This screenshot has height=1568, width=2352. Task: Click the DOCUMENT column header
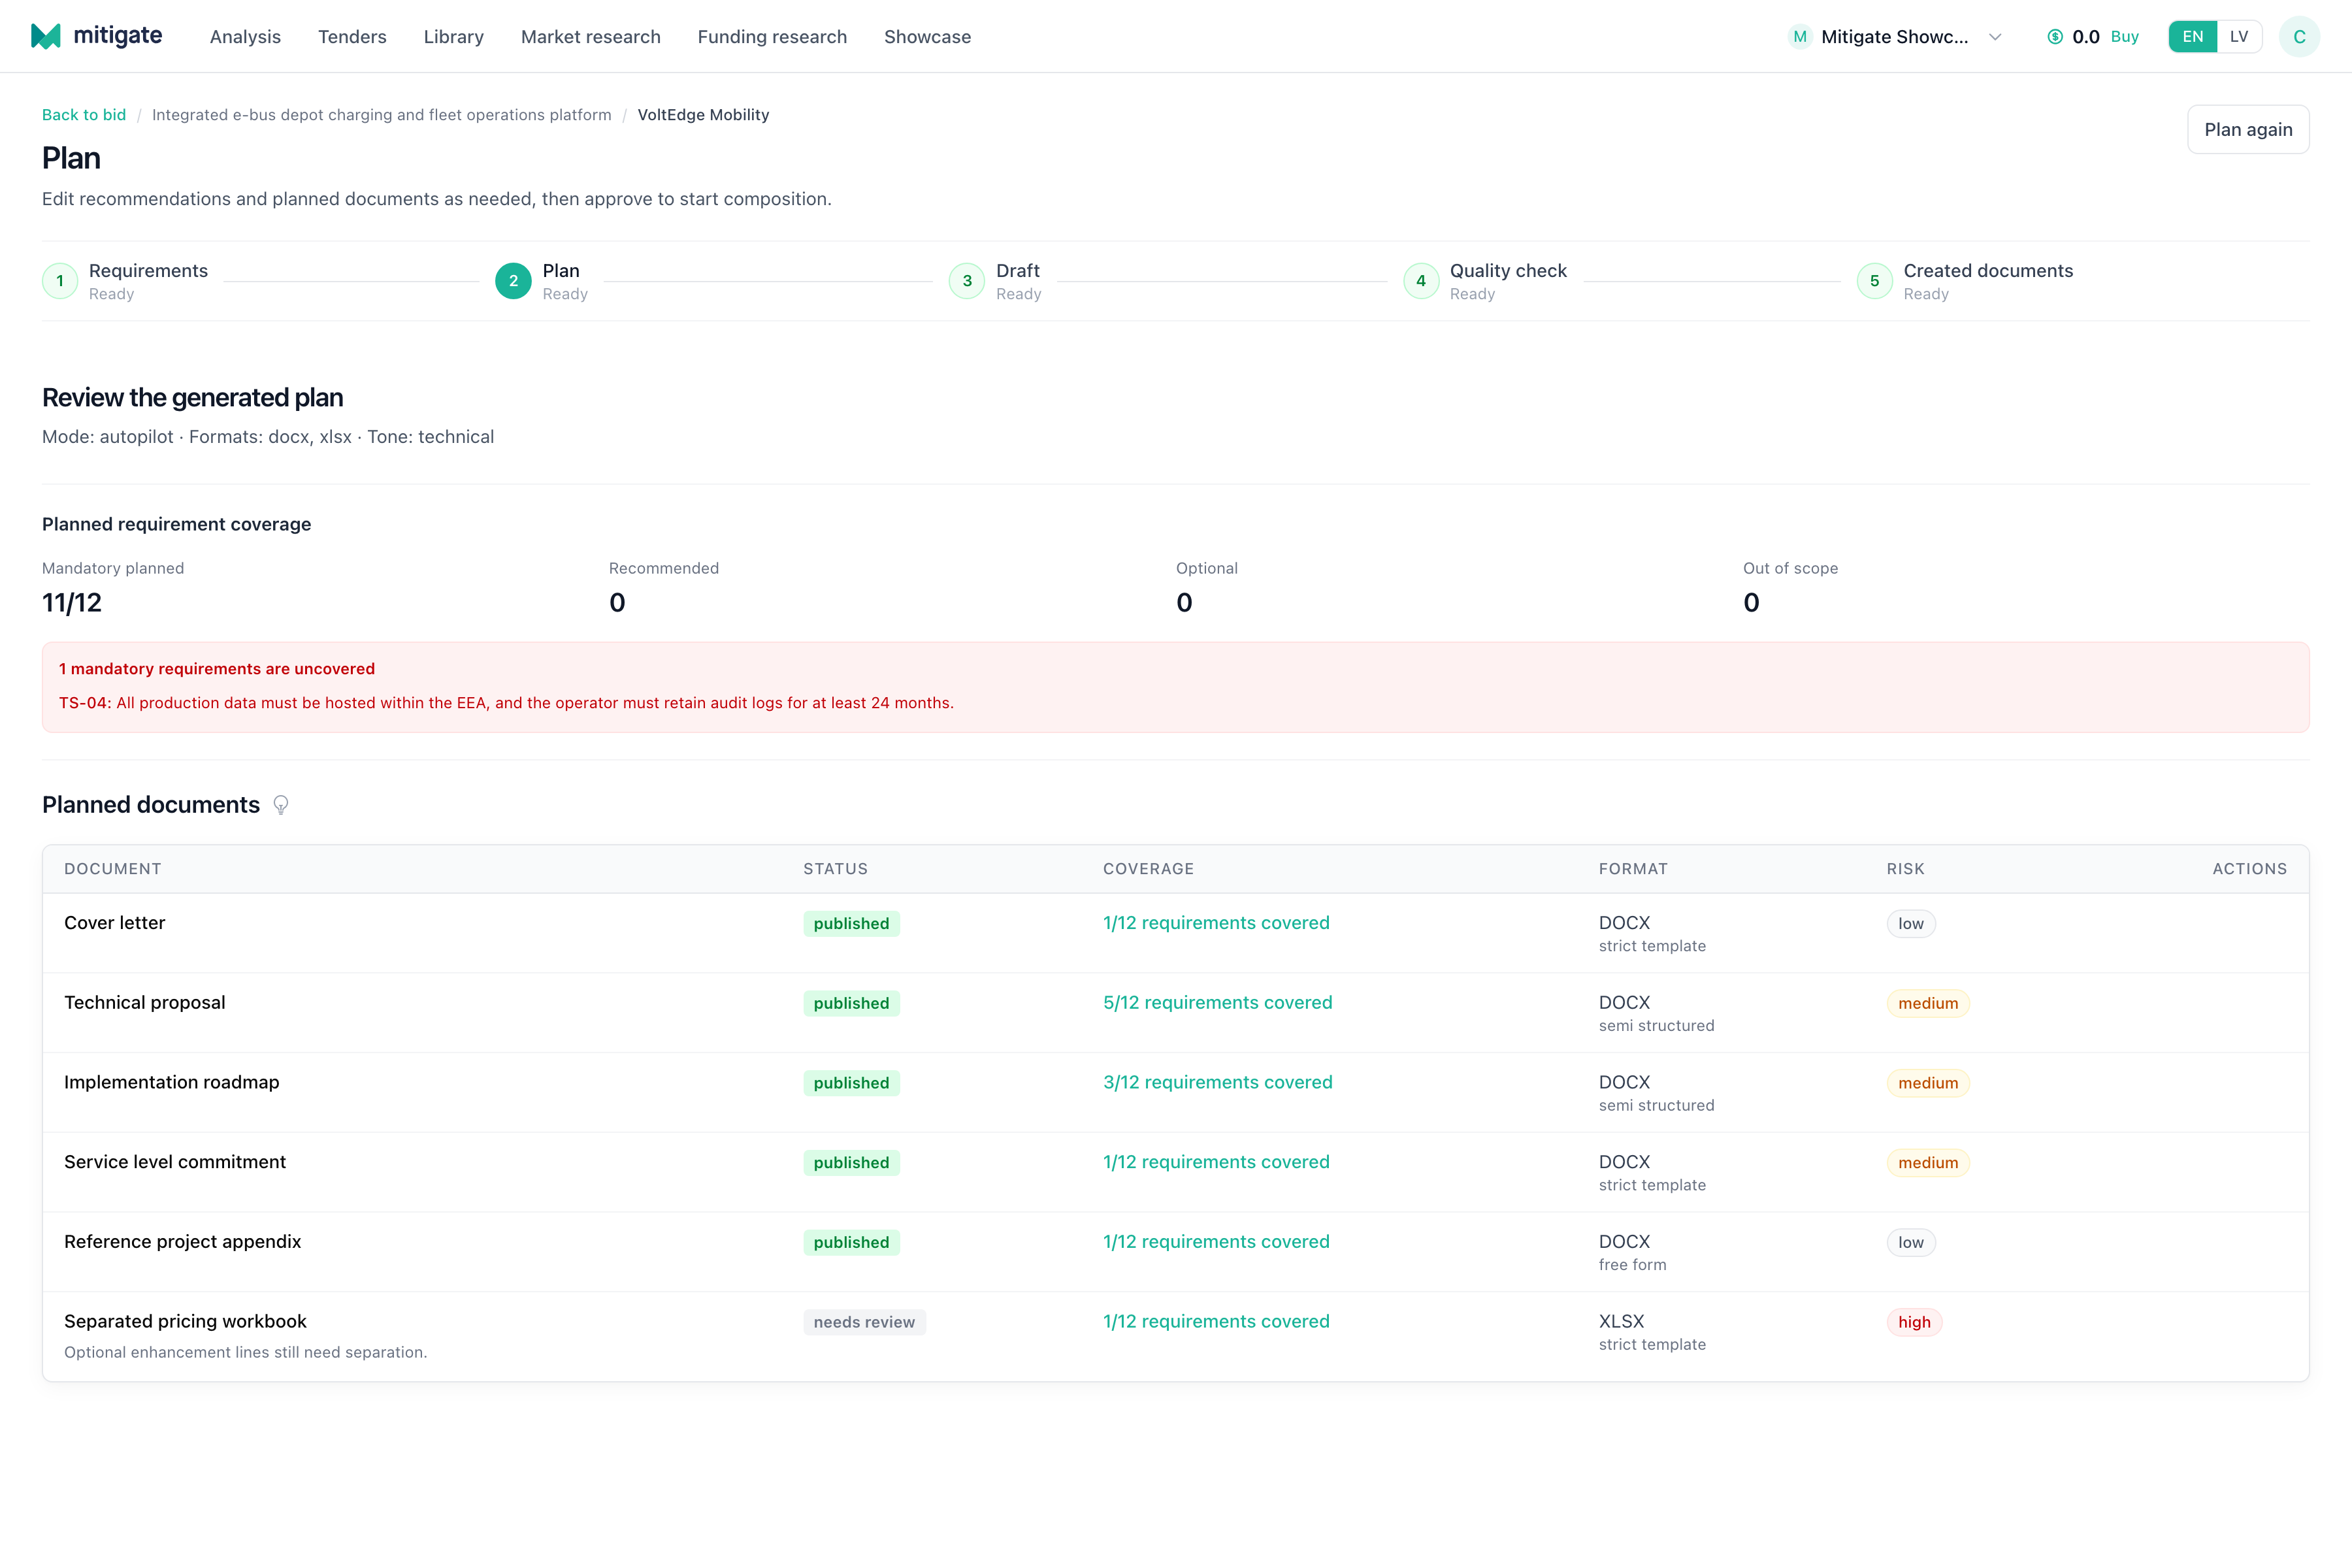[x=113, y=869]
